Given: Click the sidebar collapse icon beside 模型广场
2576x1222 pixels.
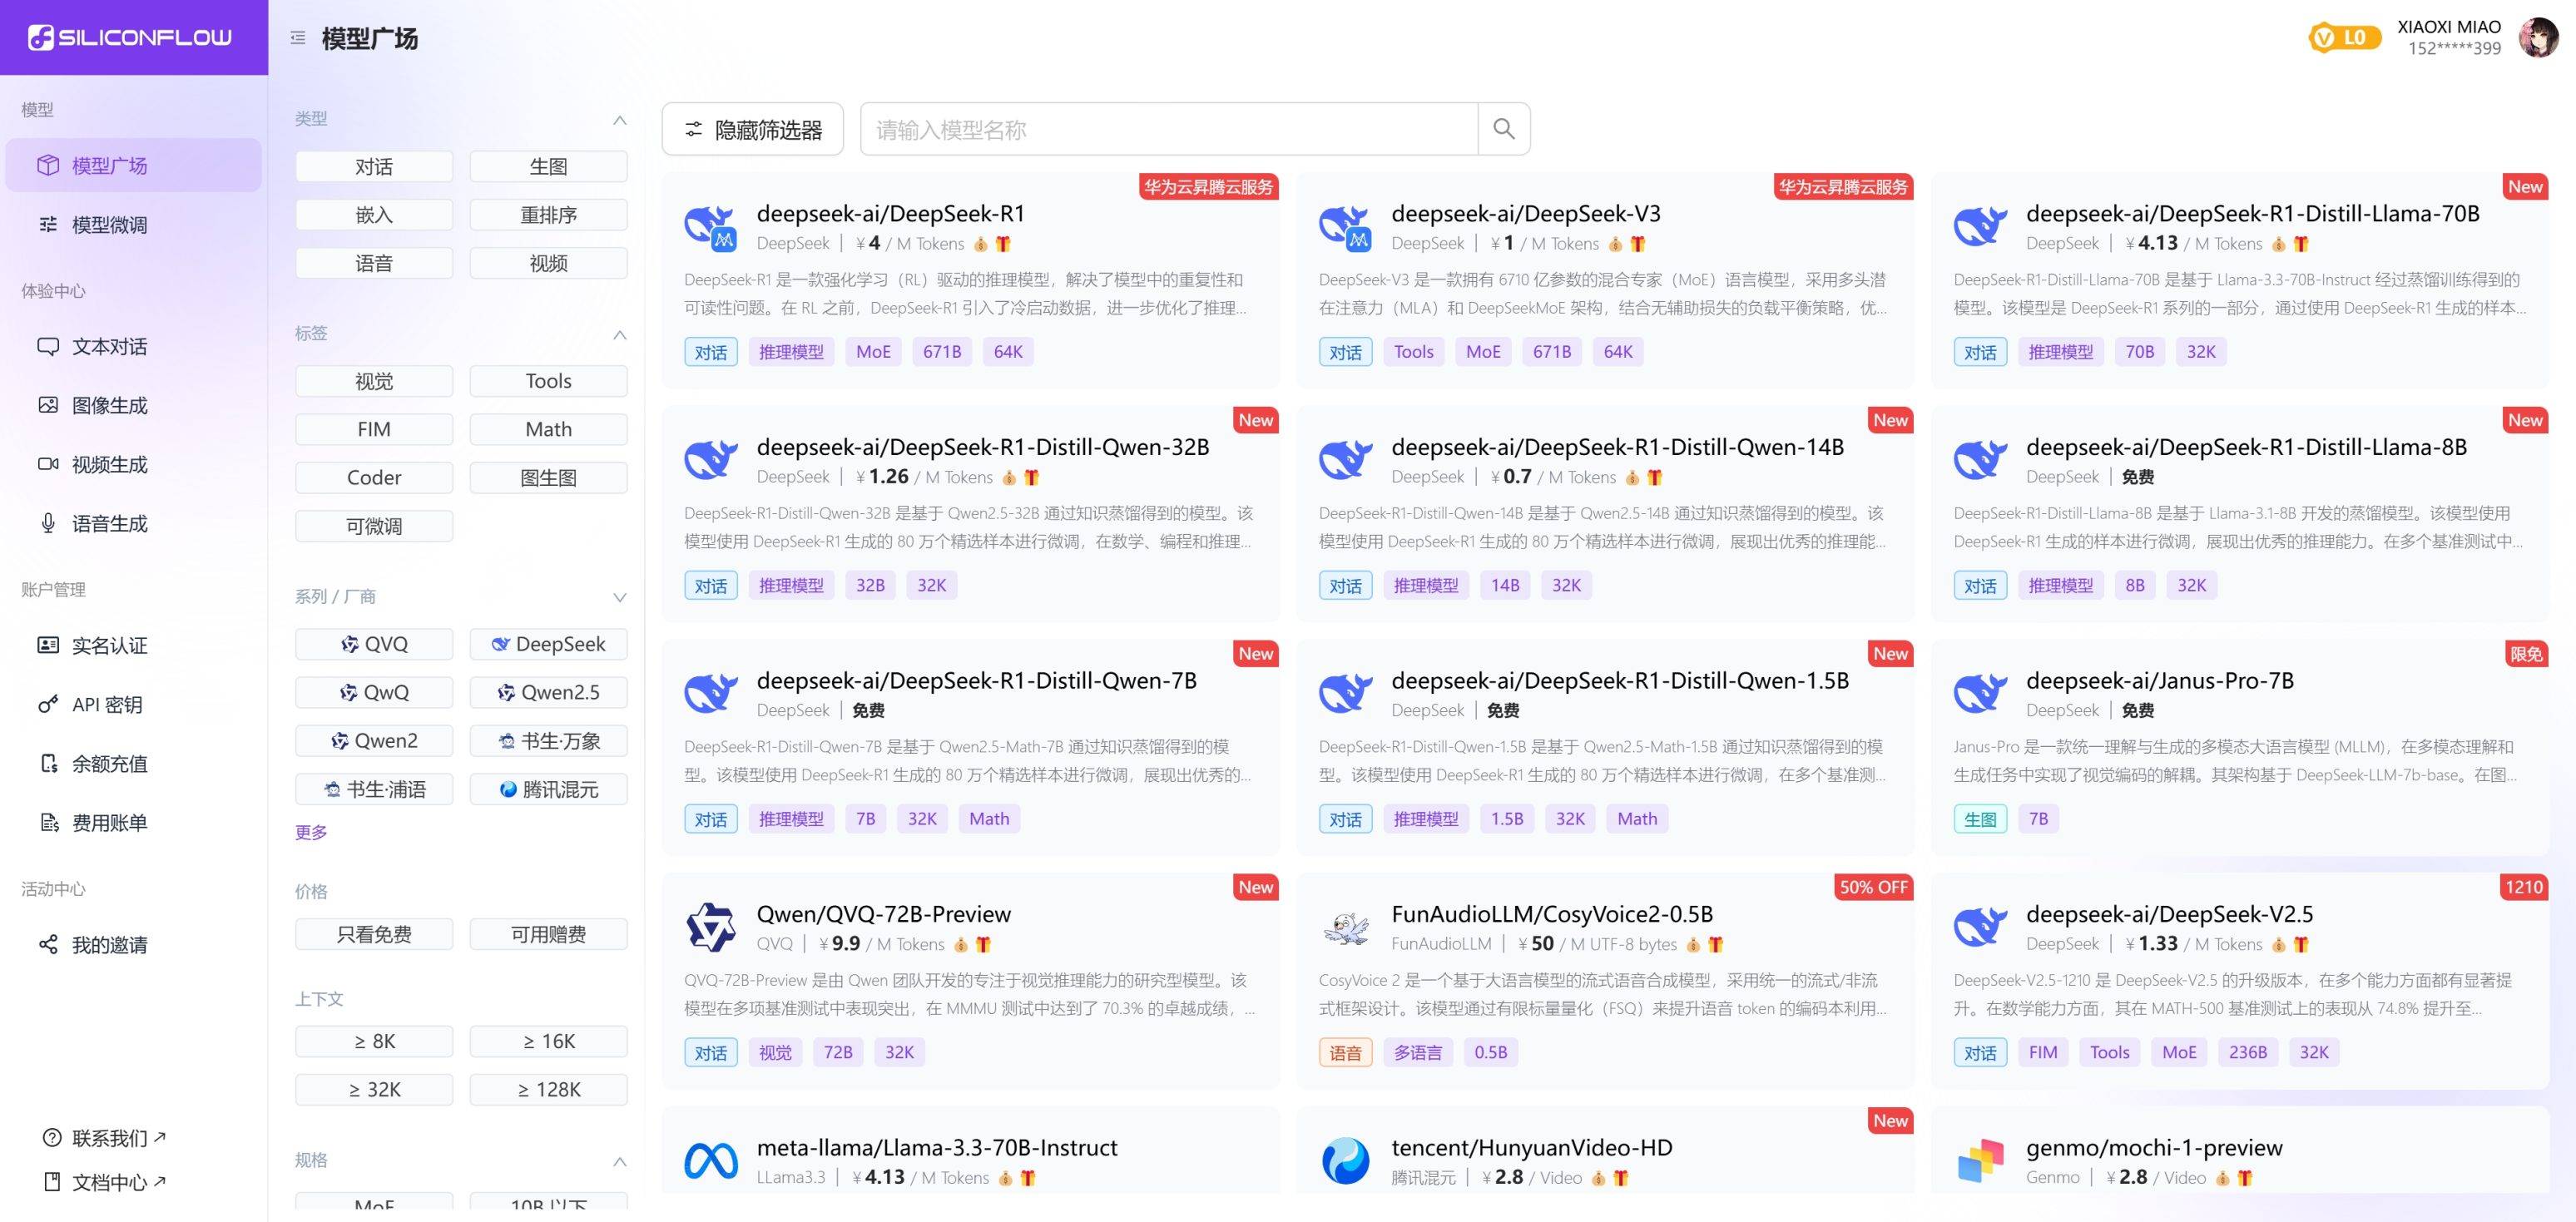Looking at the screenshot, I should coord(297,38).
